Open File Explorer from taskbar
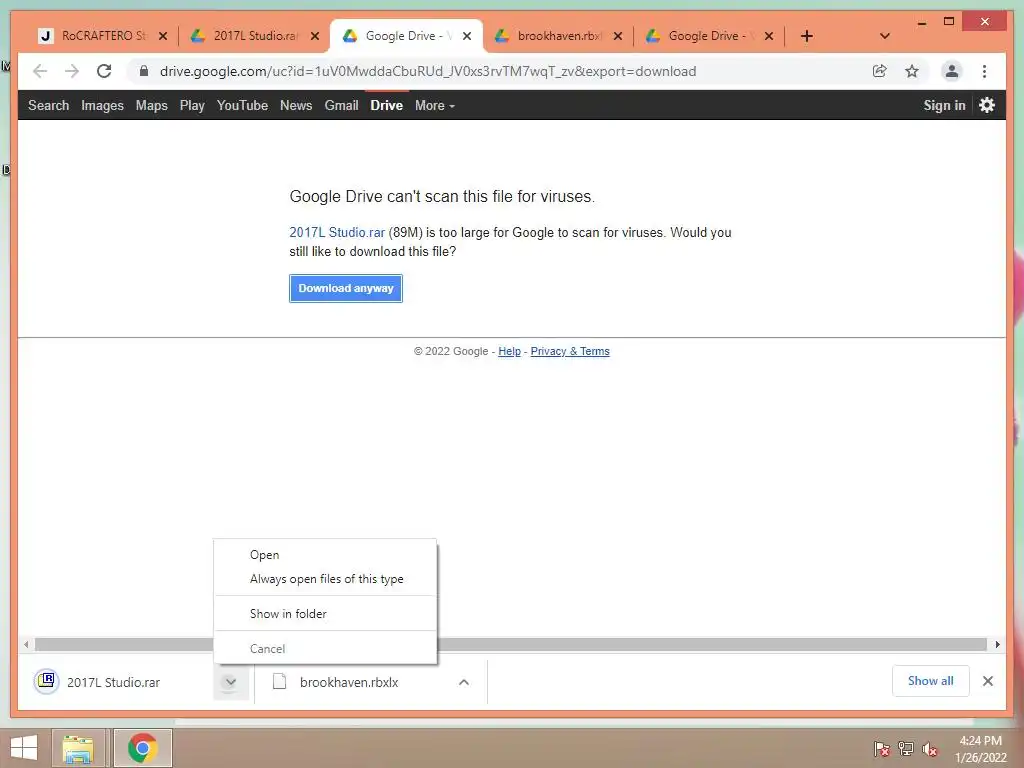 [x=78, y=748]
